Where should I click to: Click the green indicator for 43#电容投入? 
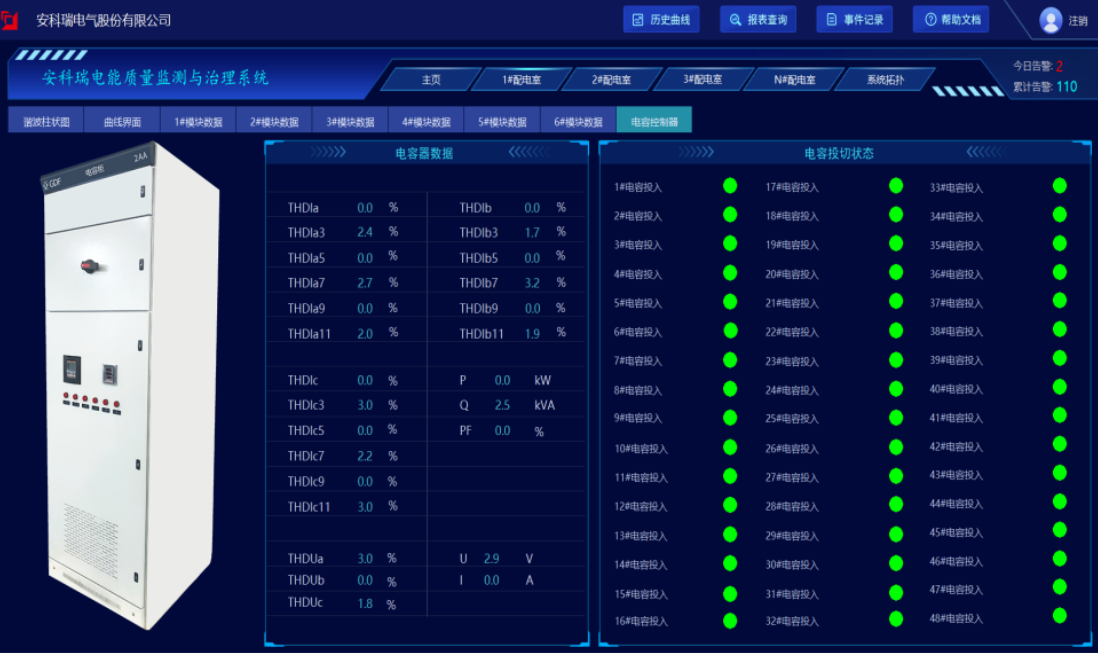point(1059,473)
